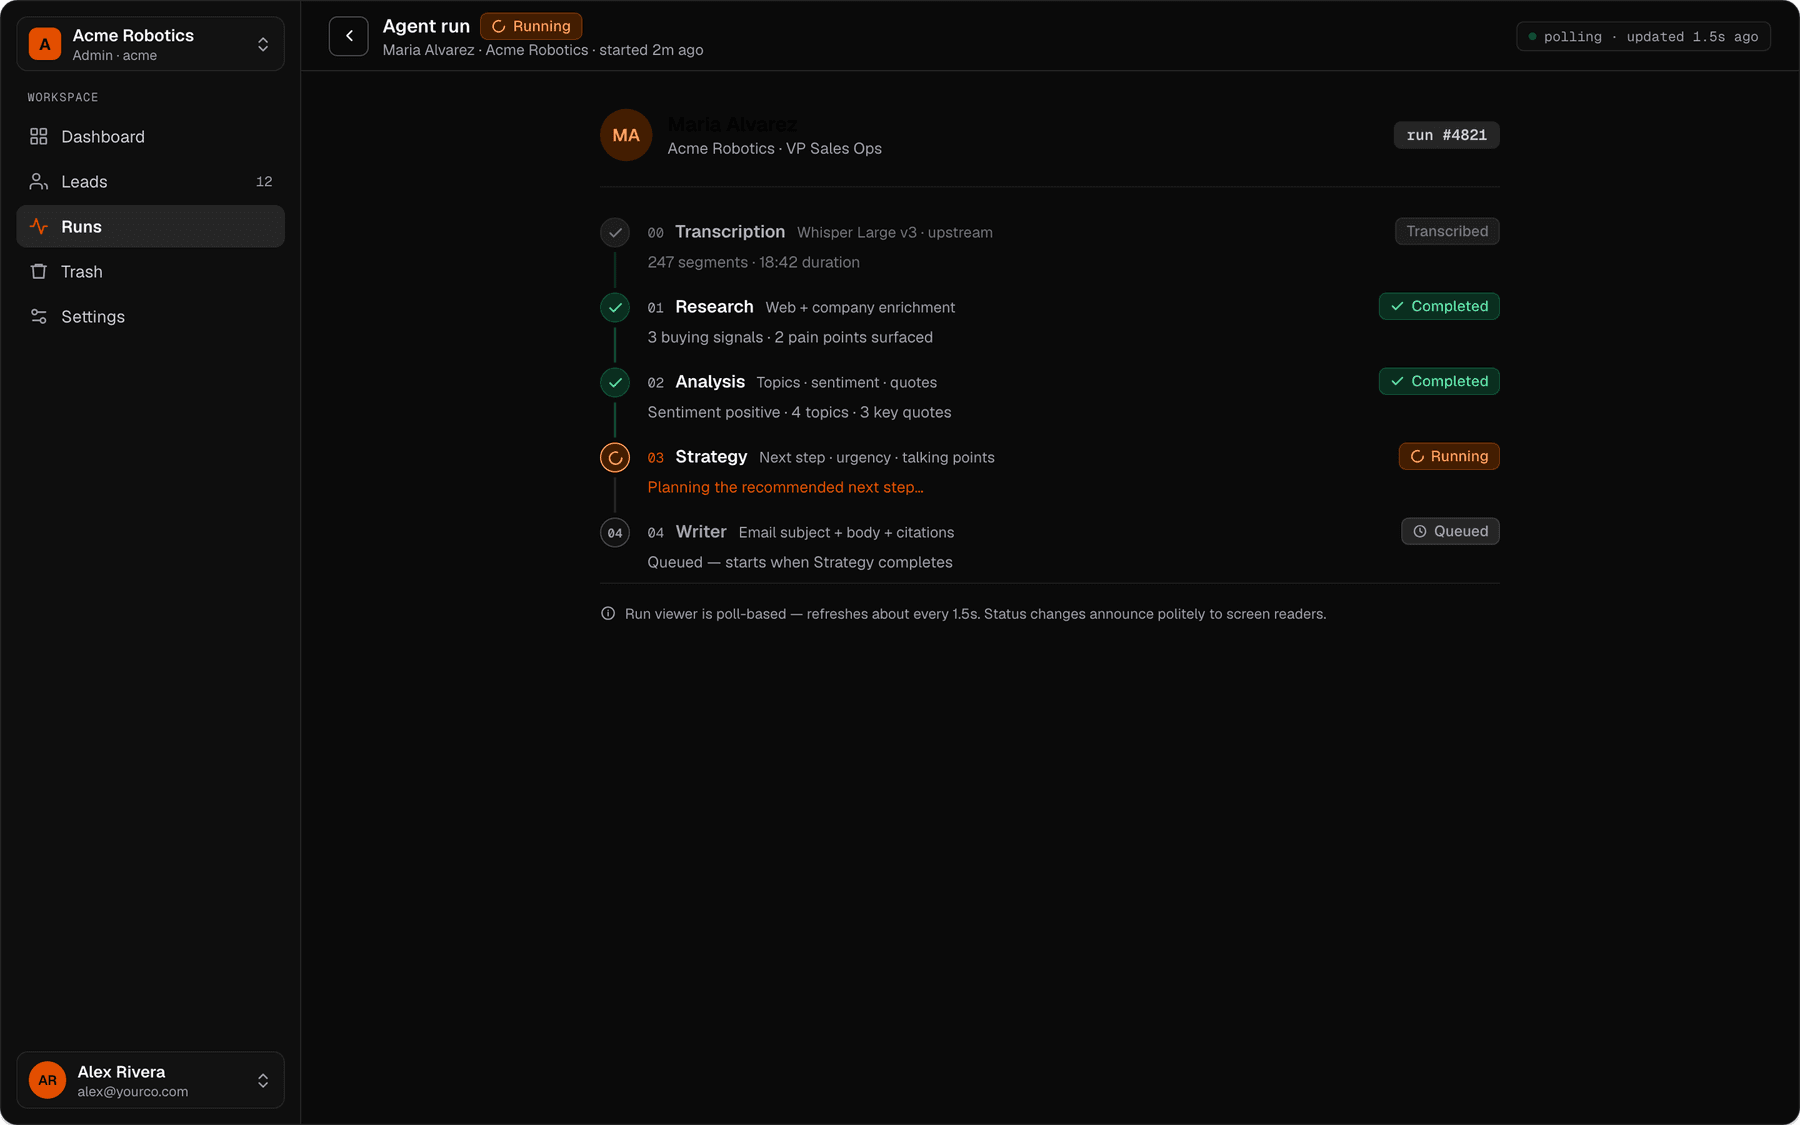Screen dimensions: 1800x1125
Task: Click the checkmark in Analysis Completed badge
Action: click(1397, 381)
